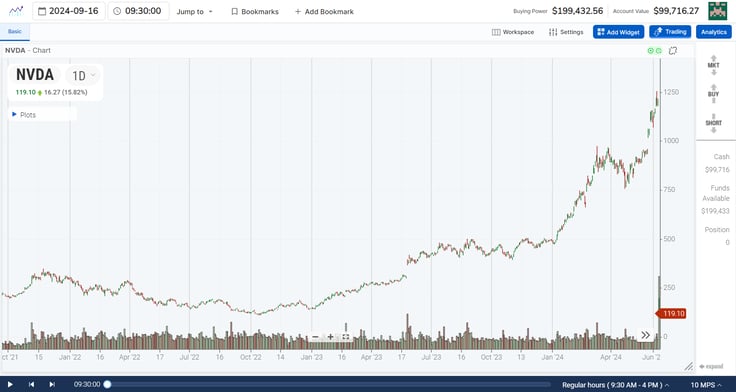Expand the Jump to dropdown
The height and width of the screenshot is (392, 736).
coord(194,11)
